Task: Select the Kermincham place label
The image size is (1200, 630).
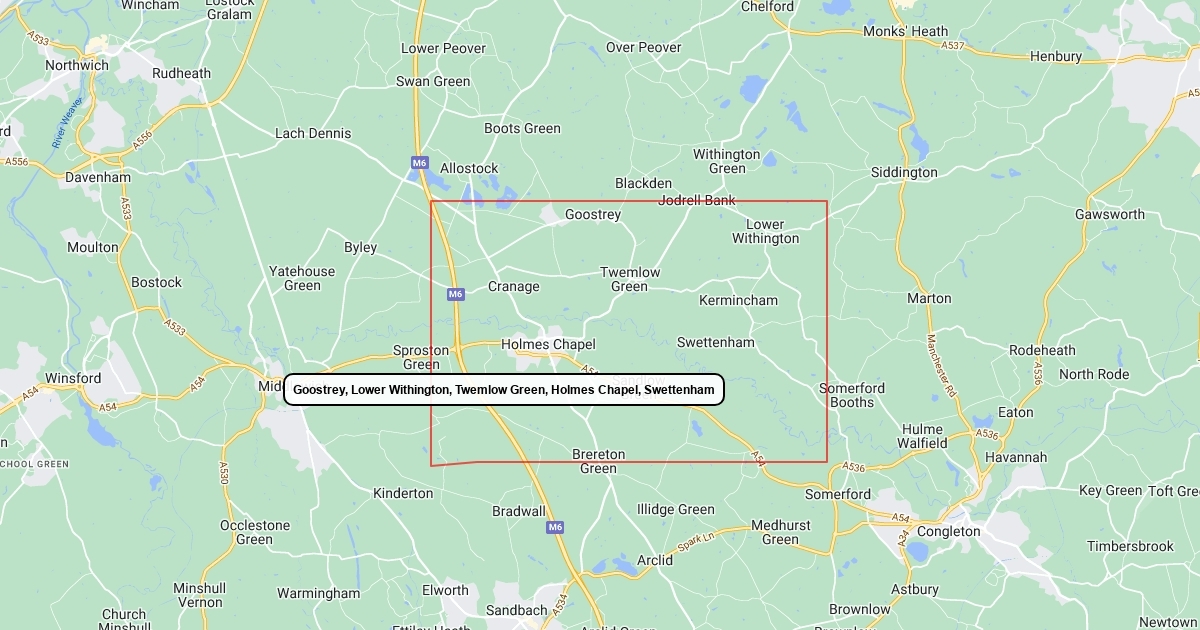Action: pos(738,300)
